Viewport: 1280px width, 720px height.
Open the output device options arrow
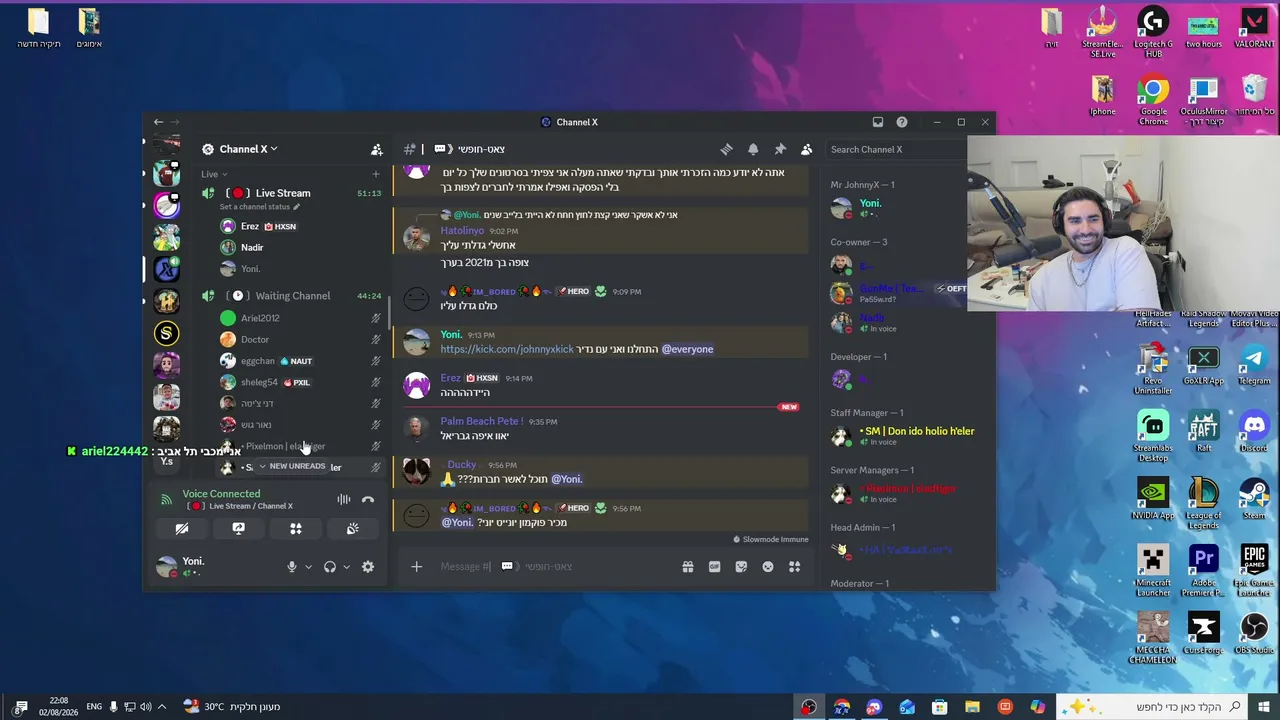point(347,567)
